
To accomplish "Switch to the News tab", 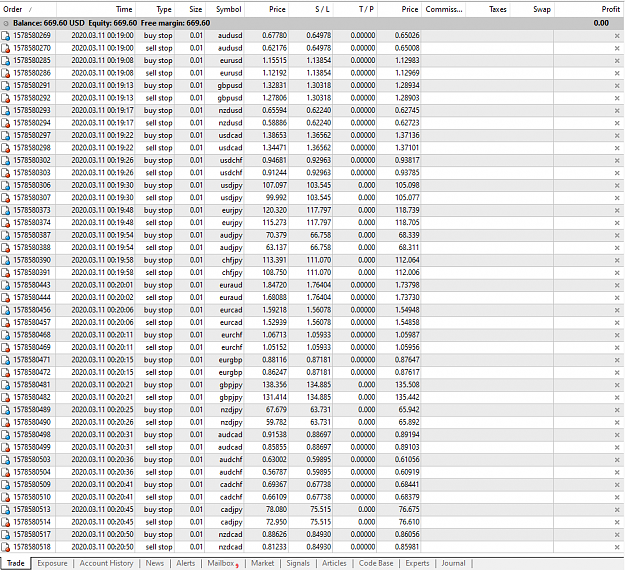I will [x=155, y=563].
